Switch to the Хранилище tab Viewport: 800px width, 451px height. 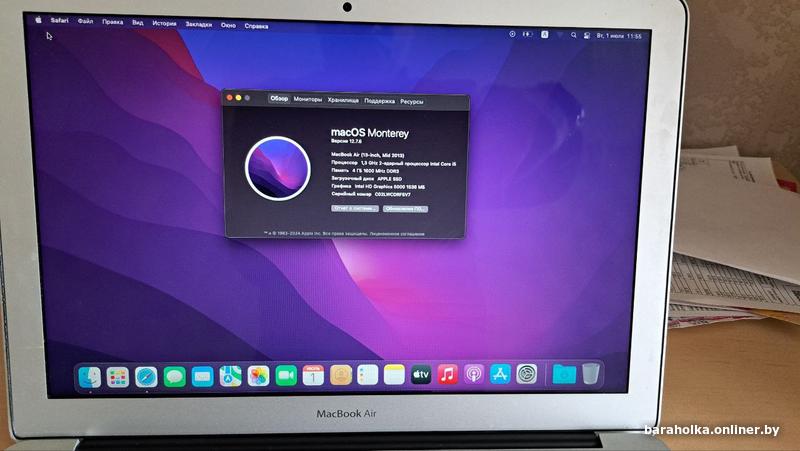point(343,100)
